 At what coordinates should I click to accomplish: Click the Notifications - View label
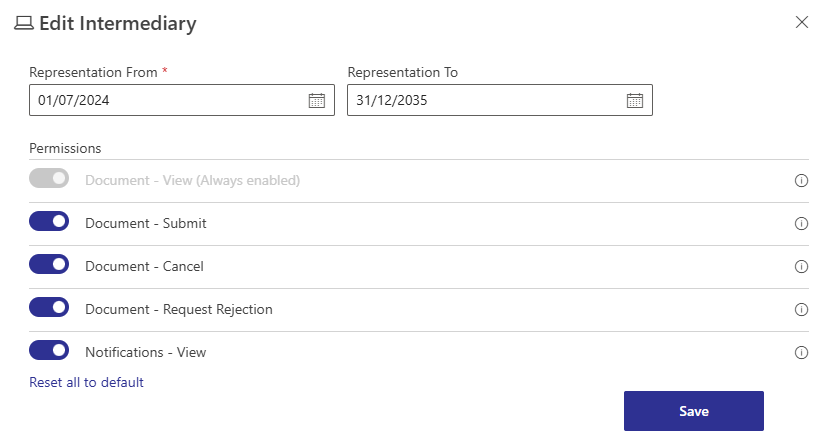[x=146, y=352]
